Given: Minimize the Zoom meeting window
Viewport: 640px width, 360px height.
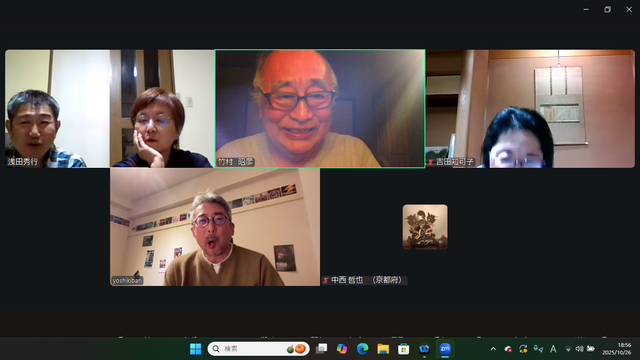Looking at the screenshot, I should click(x=586, y=9).
